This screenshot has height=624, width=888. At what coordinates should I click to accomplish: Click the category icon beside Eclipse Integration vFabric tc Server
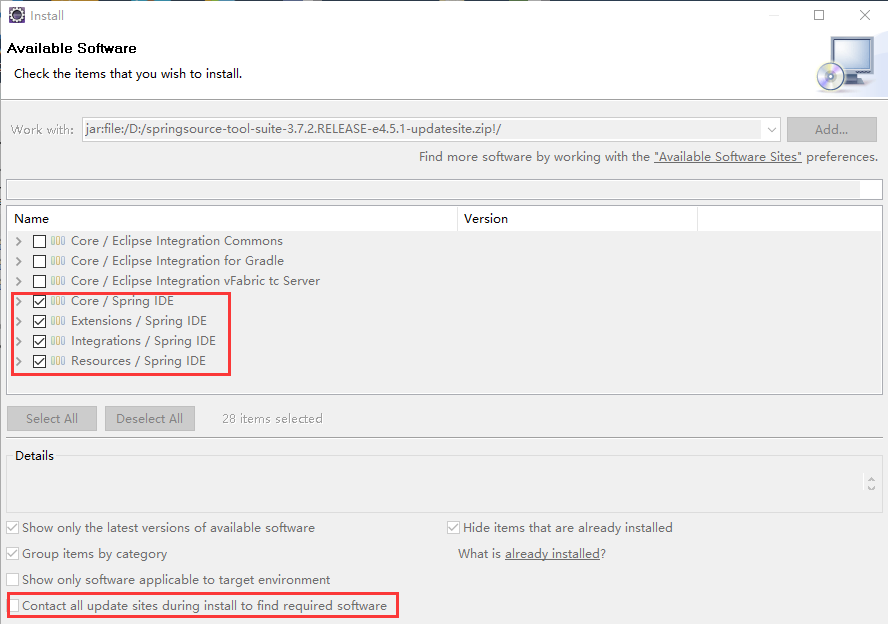[x=58, y=281]
